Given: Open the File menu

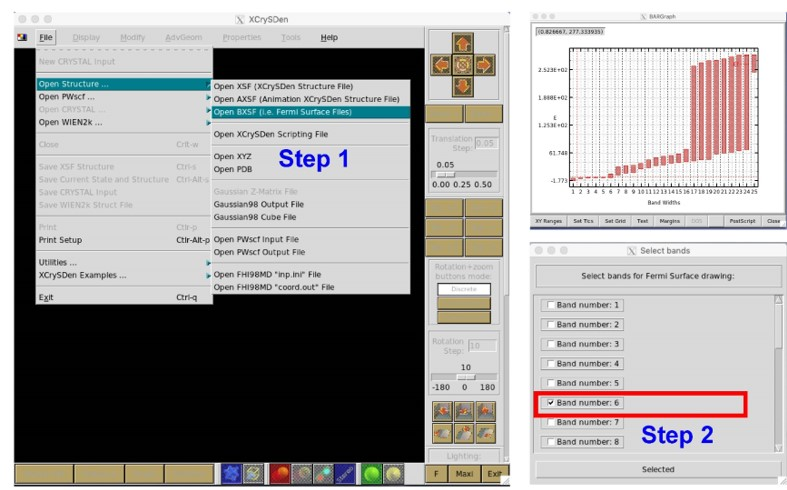Looking at the screenshot, I should 46,37.
